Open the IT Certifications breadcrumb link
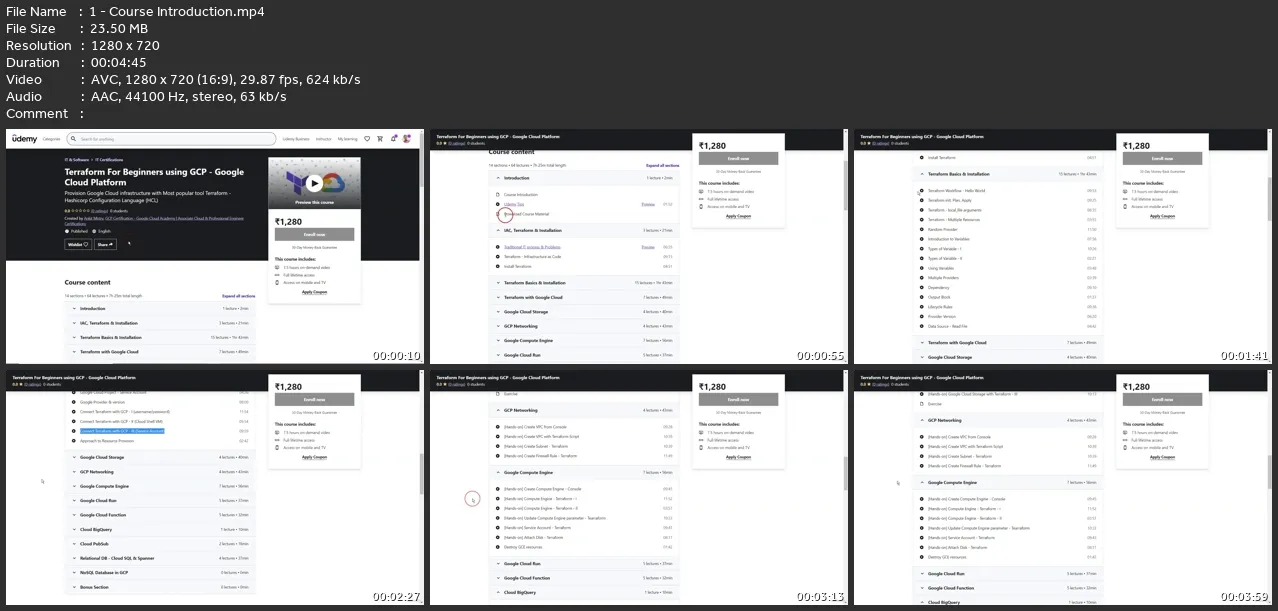Screen dimensions: 1278x611 [x=109, y=160]
